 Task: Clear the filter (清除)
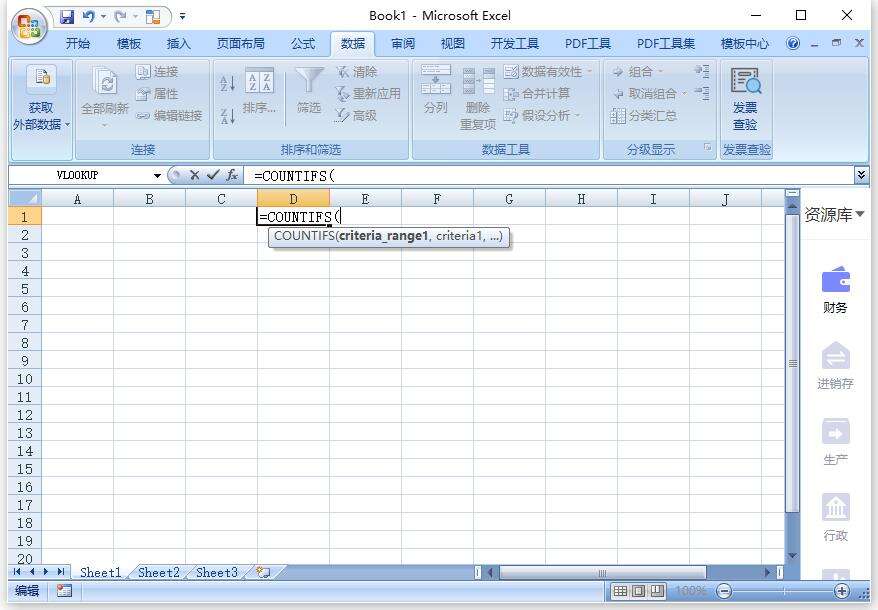(356, 72)
